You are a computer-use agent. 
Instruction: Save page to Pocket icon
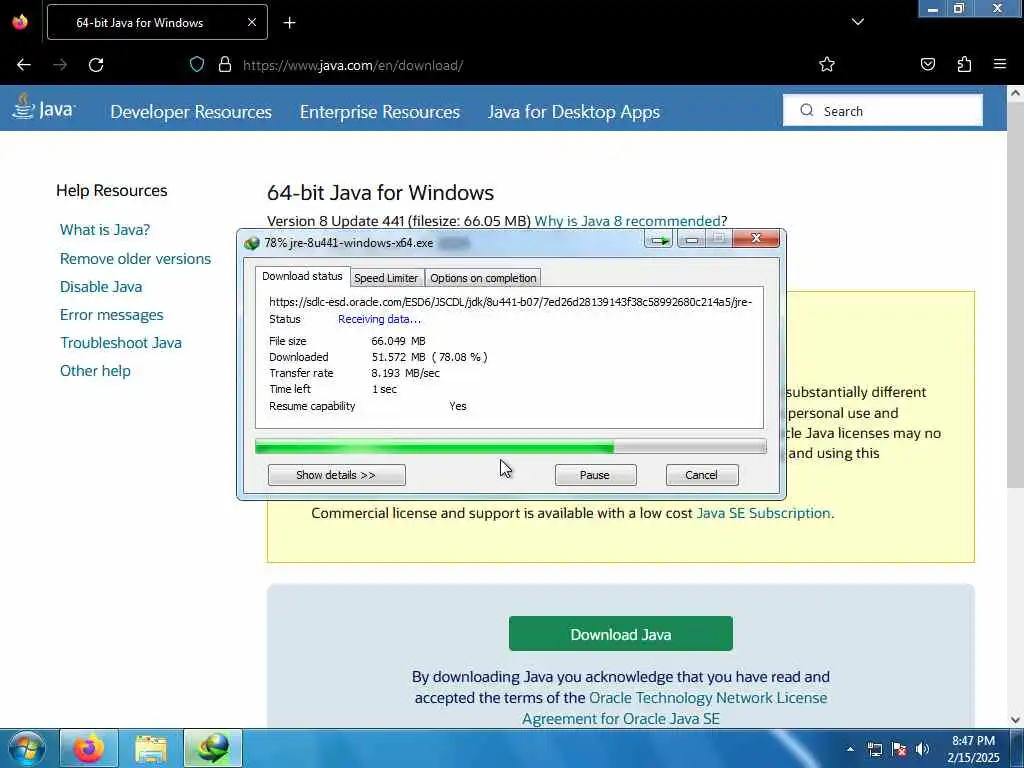[x=927, y=64]
